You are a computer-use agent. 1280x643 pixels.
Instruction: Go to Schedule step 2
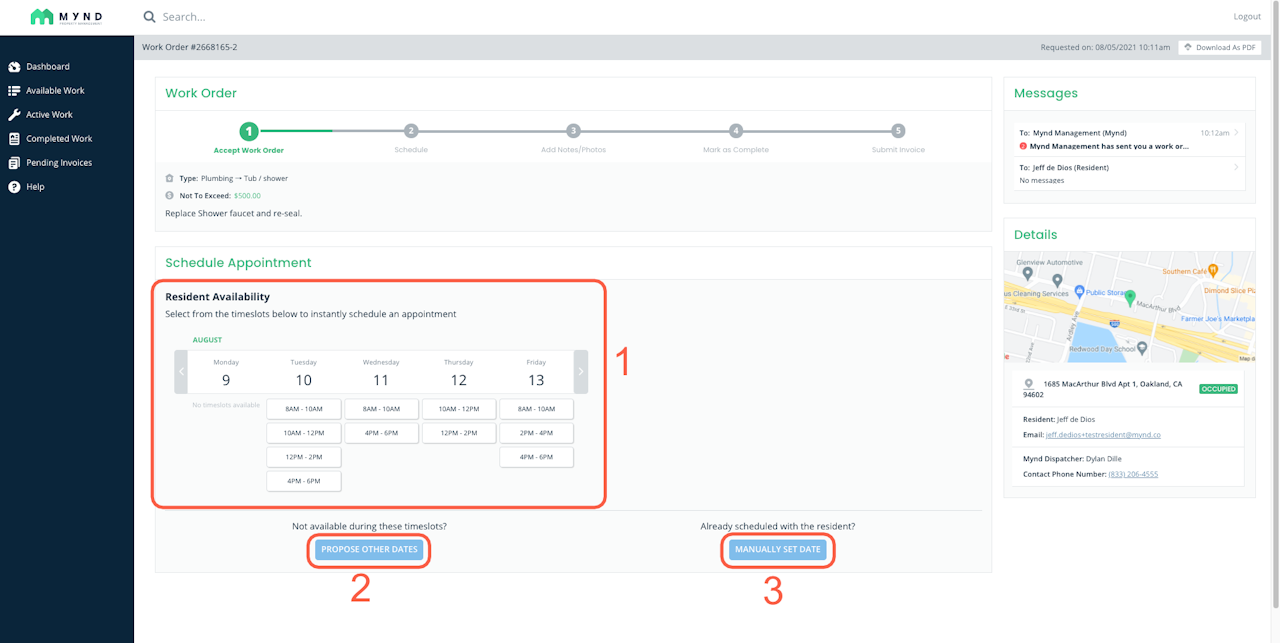click(x=411, y=131)
